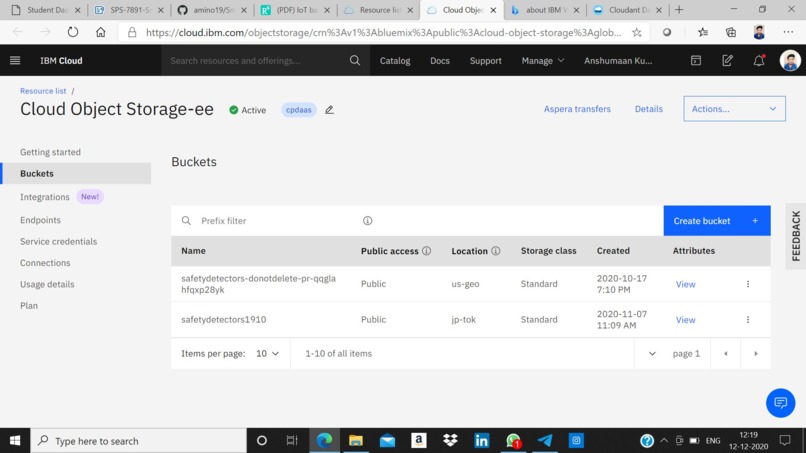This screenshot has height=453, width=806.
Task: Open Endpoints in the sidebar
Action: (40, 220)
